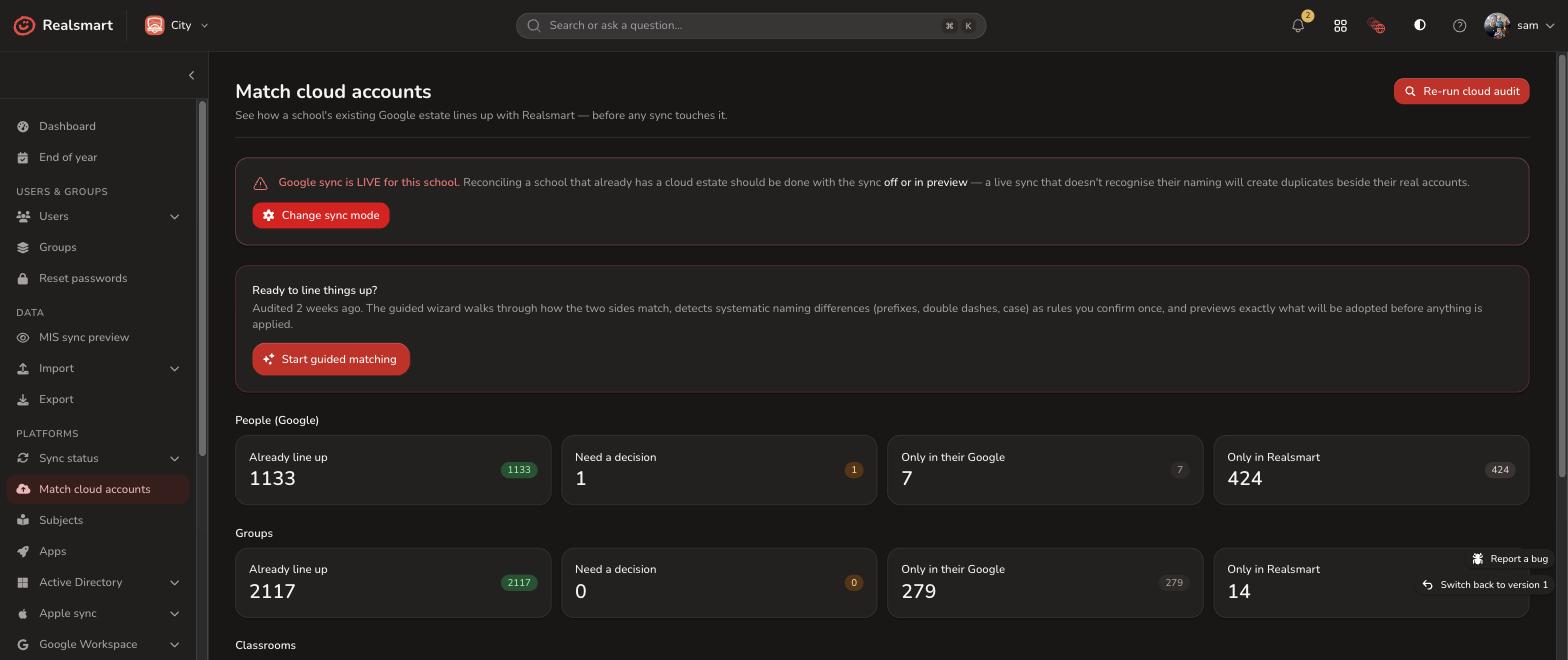Open Export in the sidebar
Image resolution: width=1568 pixels, height=660 pixels.
tap(97, 399)
